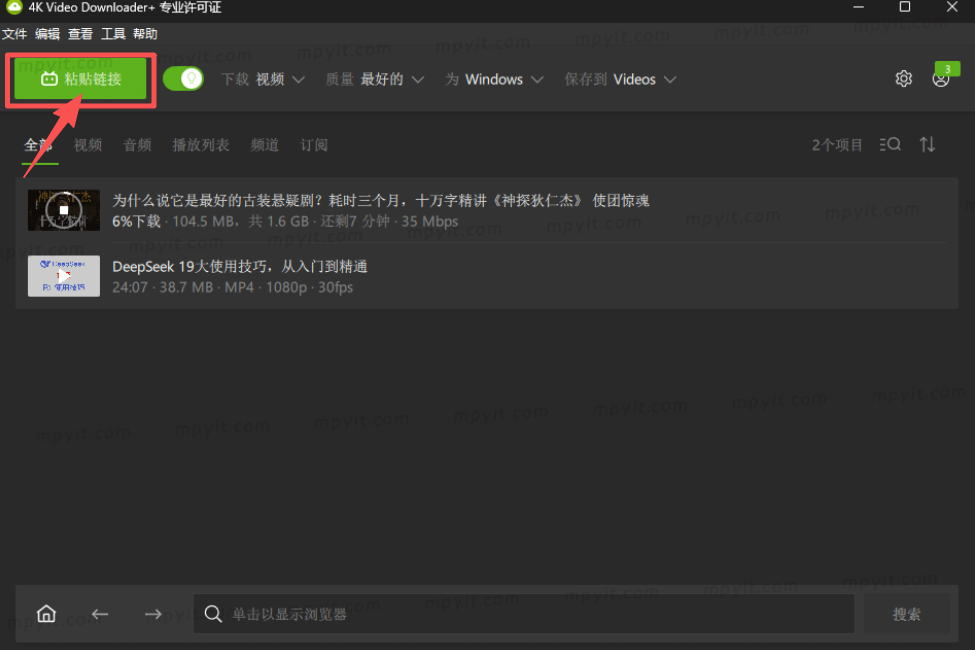
Task: Click the 24:07 · 38.7 MB details text
Action: pos(233,287)
